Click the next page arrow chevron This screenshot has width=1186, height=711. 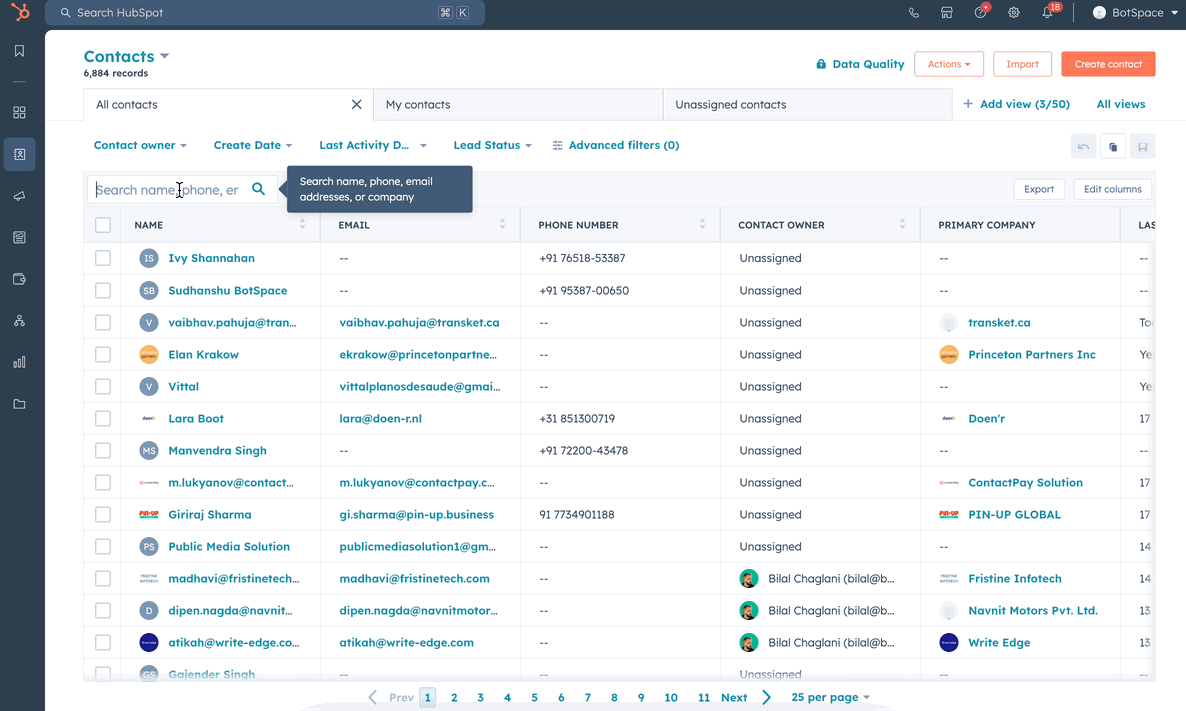767,697
